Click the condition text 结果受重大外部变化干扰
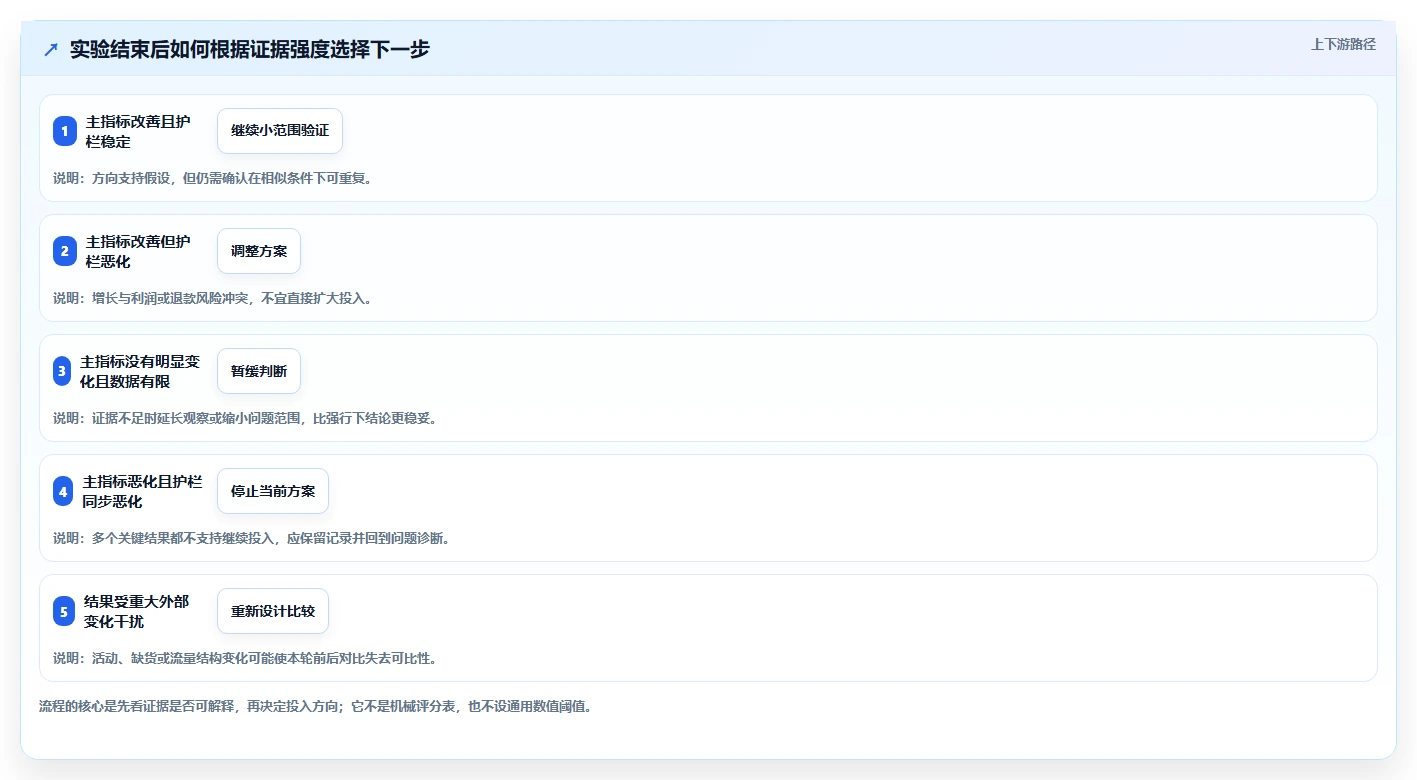The image size is (1417, 780). click(137, 611)
